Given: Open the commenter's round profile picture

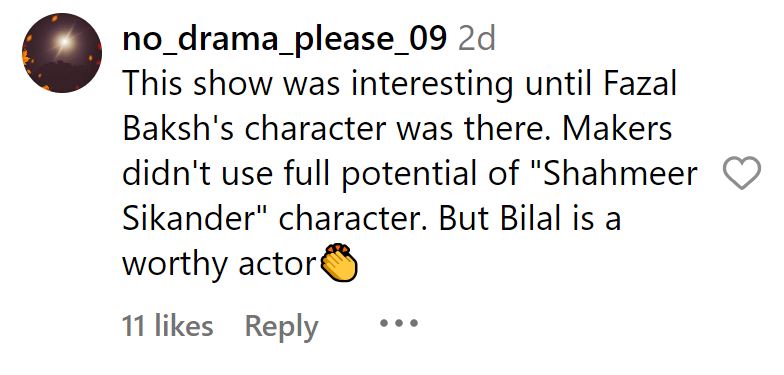Looking at the screenshot, I should [62, 53].
